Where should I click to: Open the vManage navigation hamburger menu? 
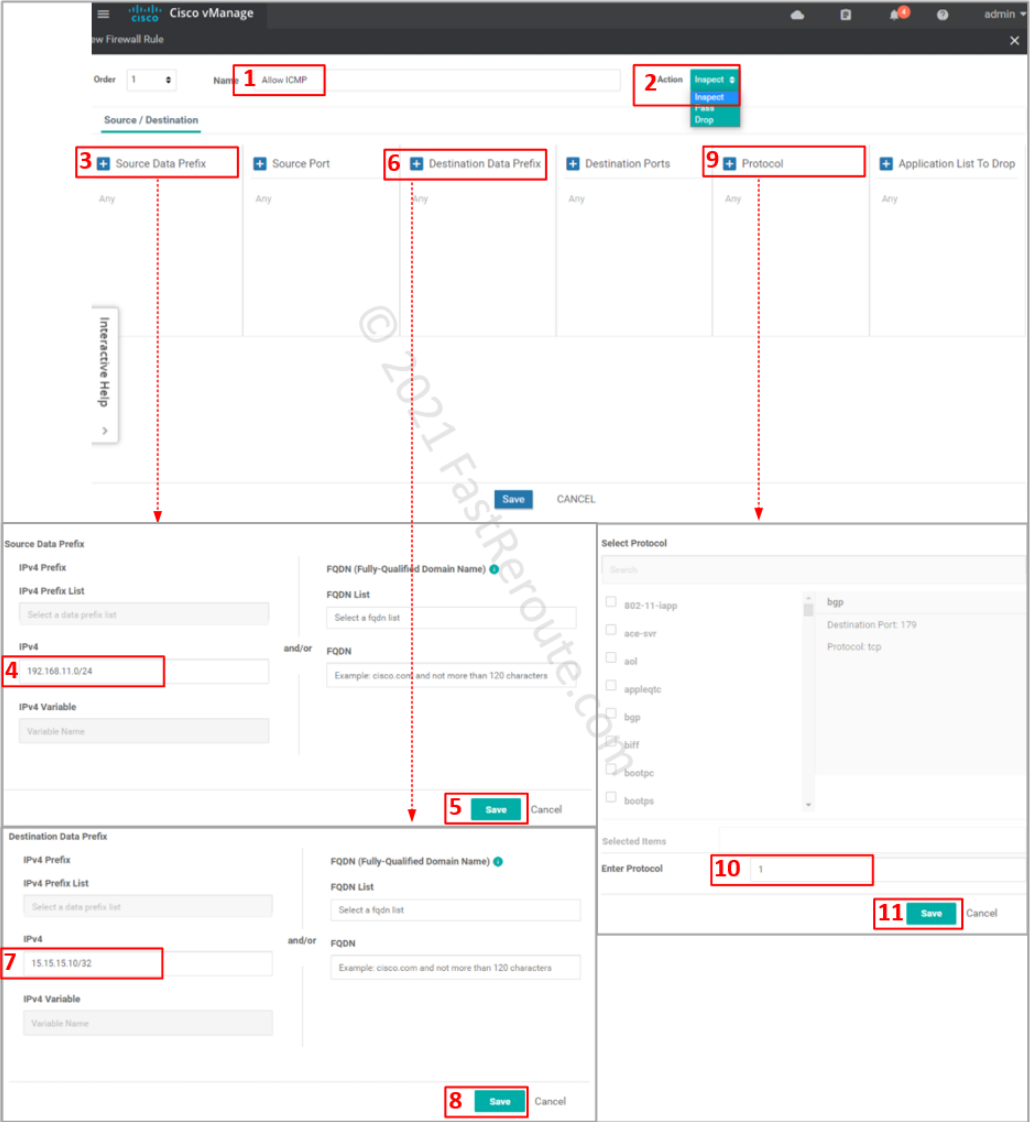click(x=103, y=14)
